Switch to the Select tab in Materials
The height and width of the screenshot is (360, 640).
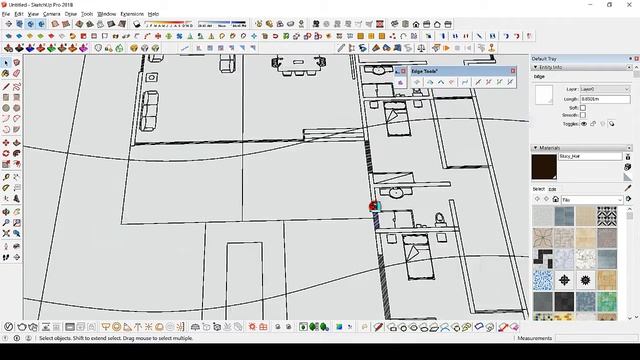(538, 189)
